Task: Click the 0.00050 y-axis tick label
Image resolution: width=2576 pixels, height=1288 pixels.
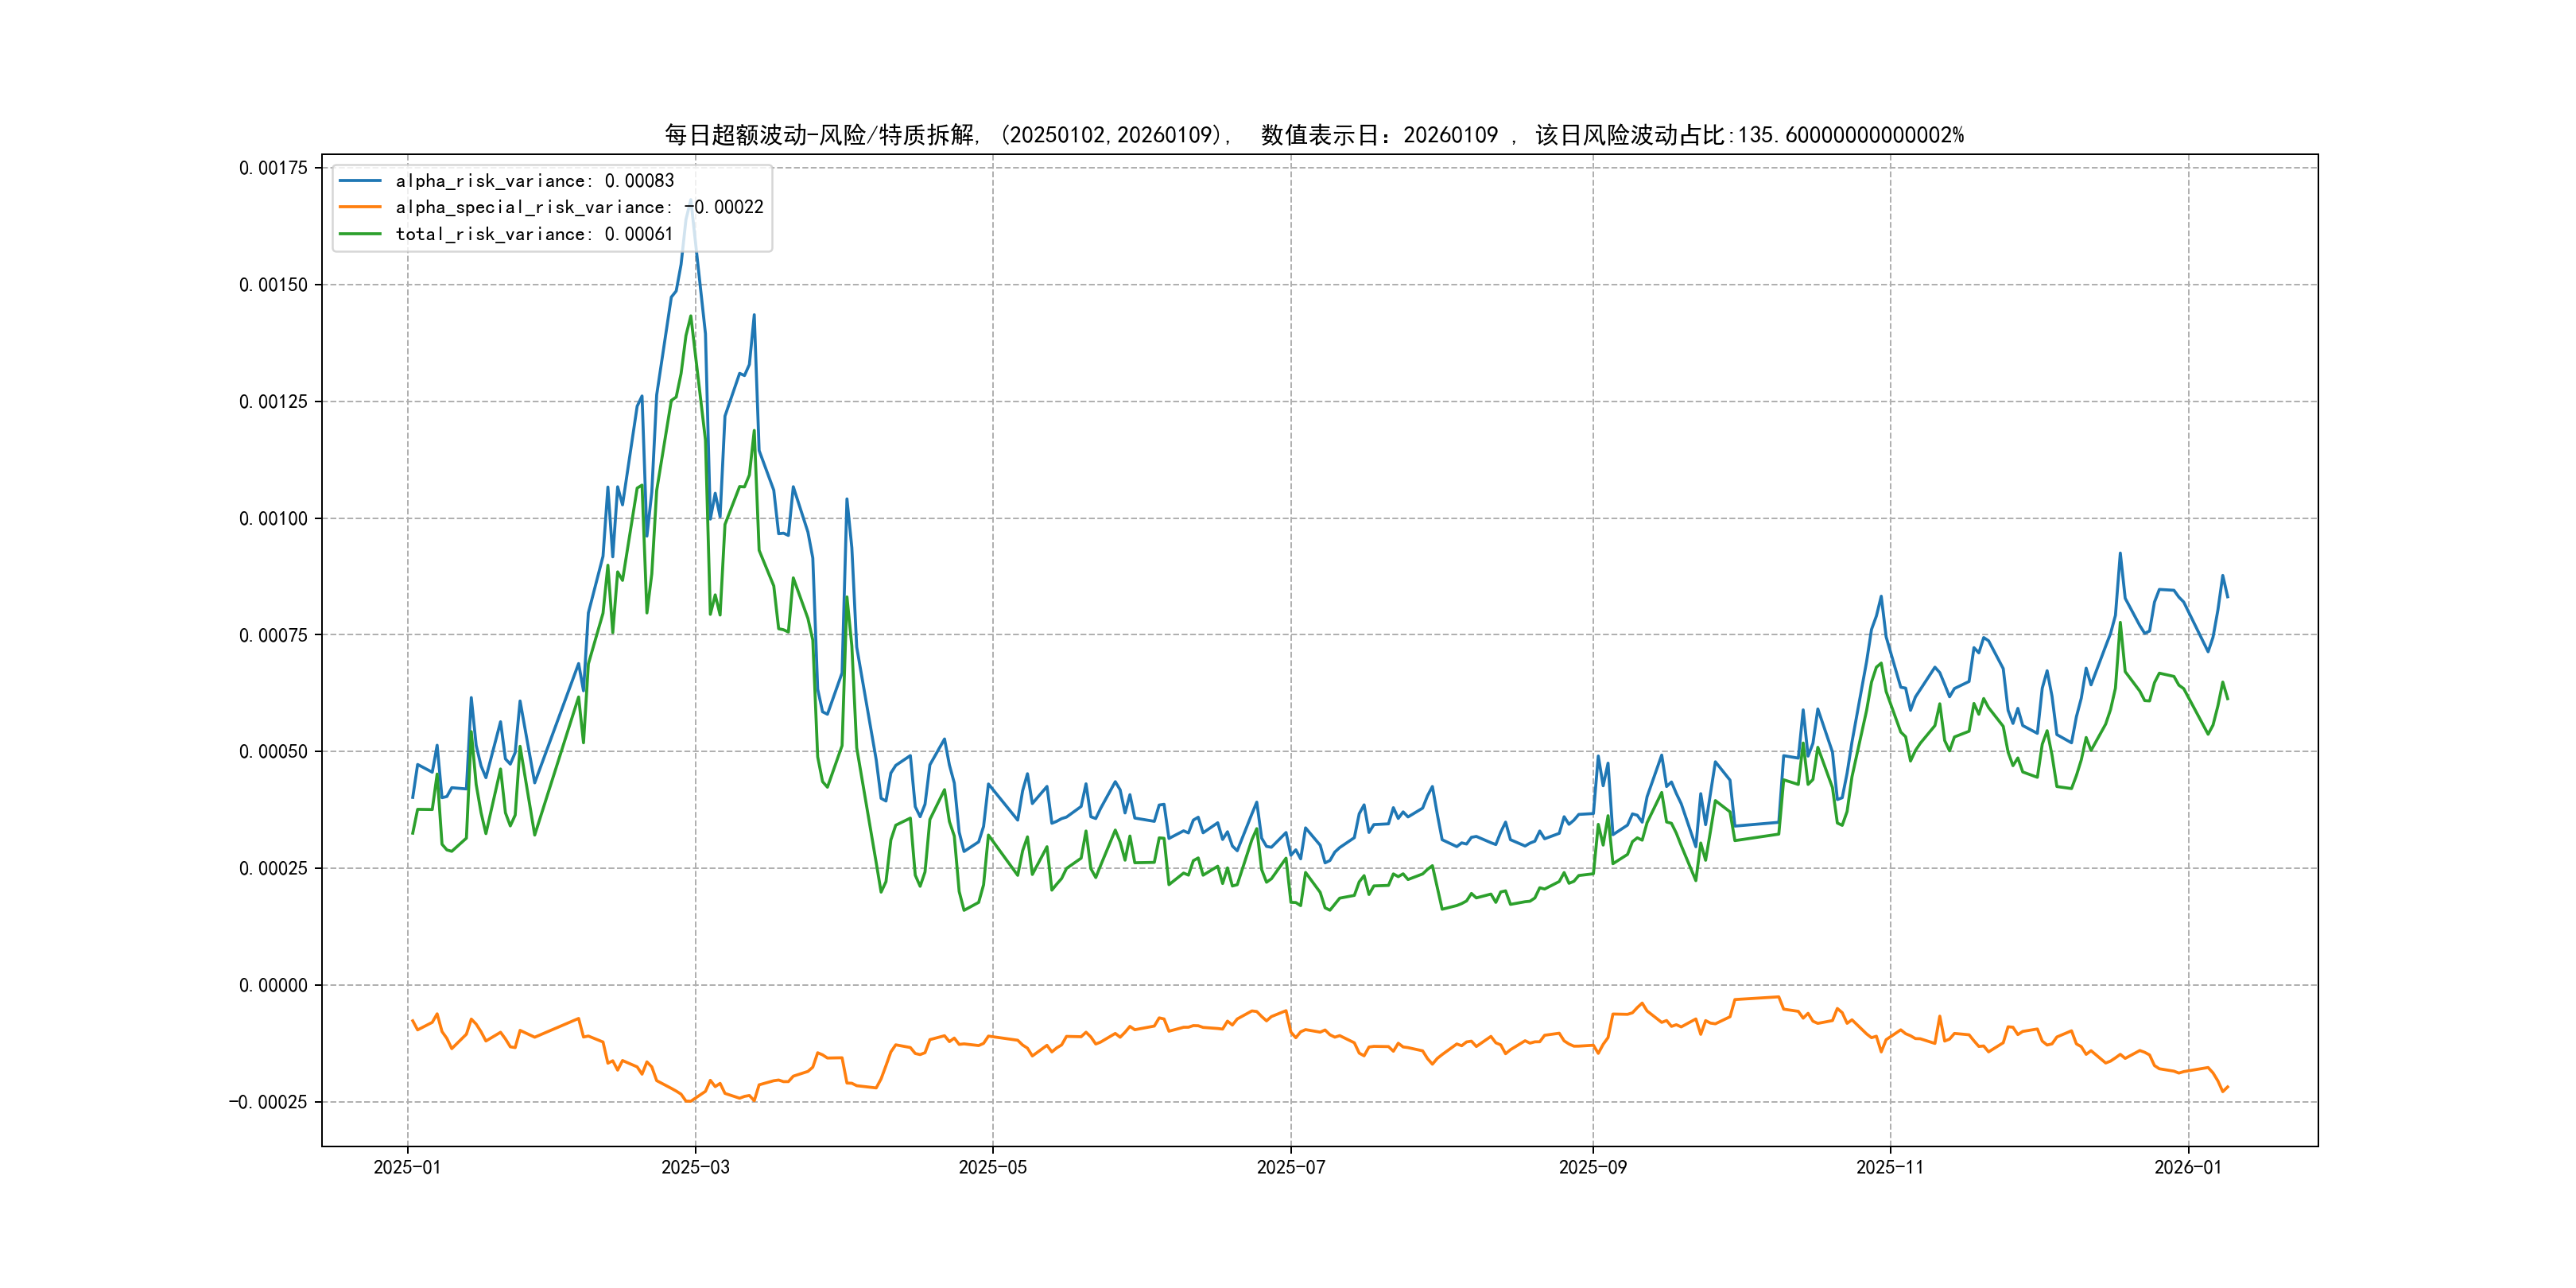Action: click(x=273, y=751)
